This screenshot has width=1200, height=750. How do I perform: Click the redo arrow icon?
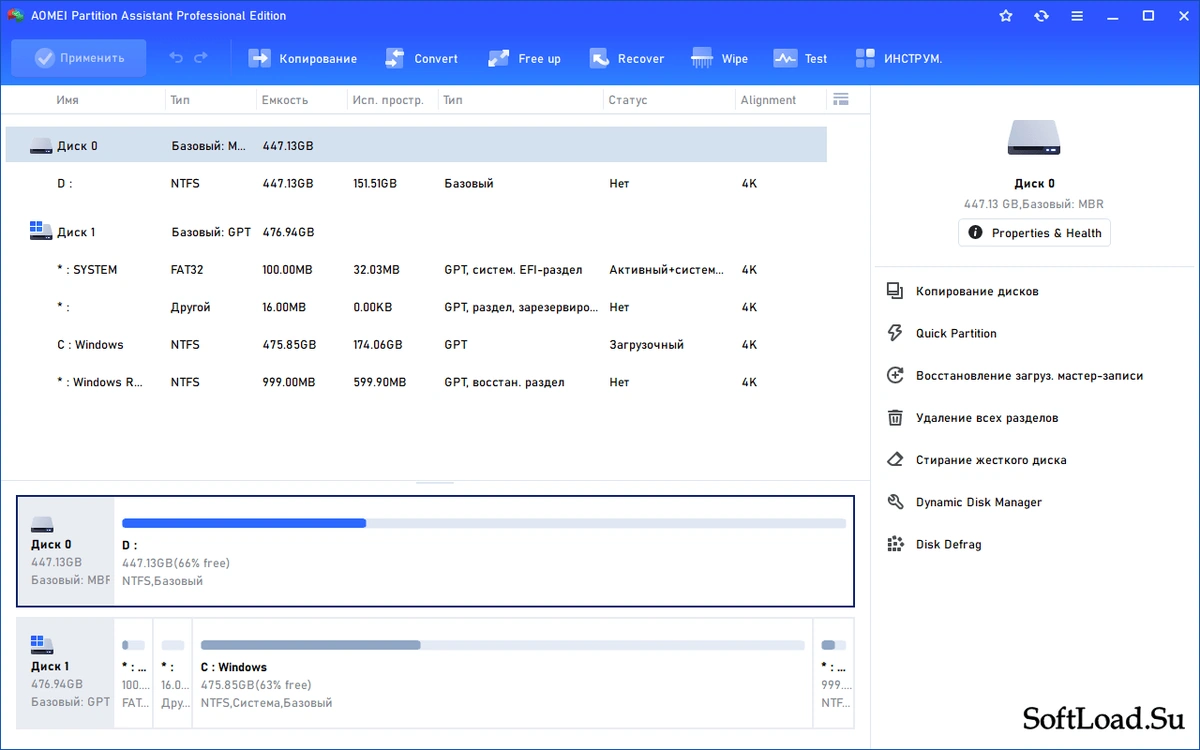(201, 58)
